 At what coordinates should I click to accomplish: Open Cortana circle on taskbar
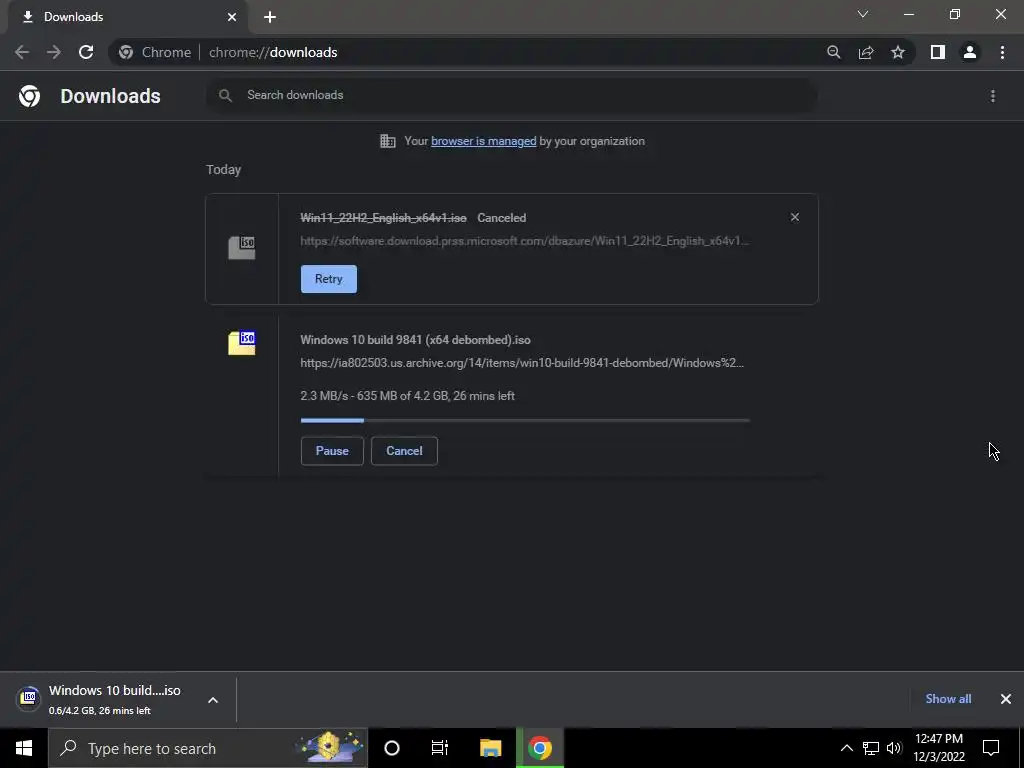tap(392, 748)
